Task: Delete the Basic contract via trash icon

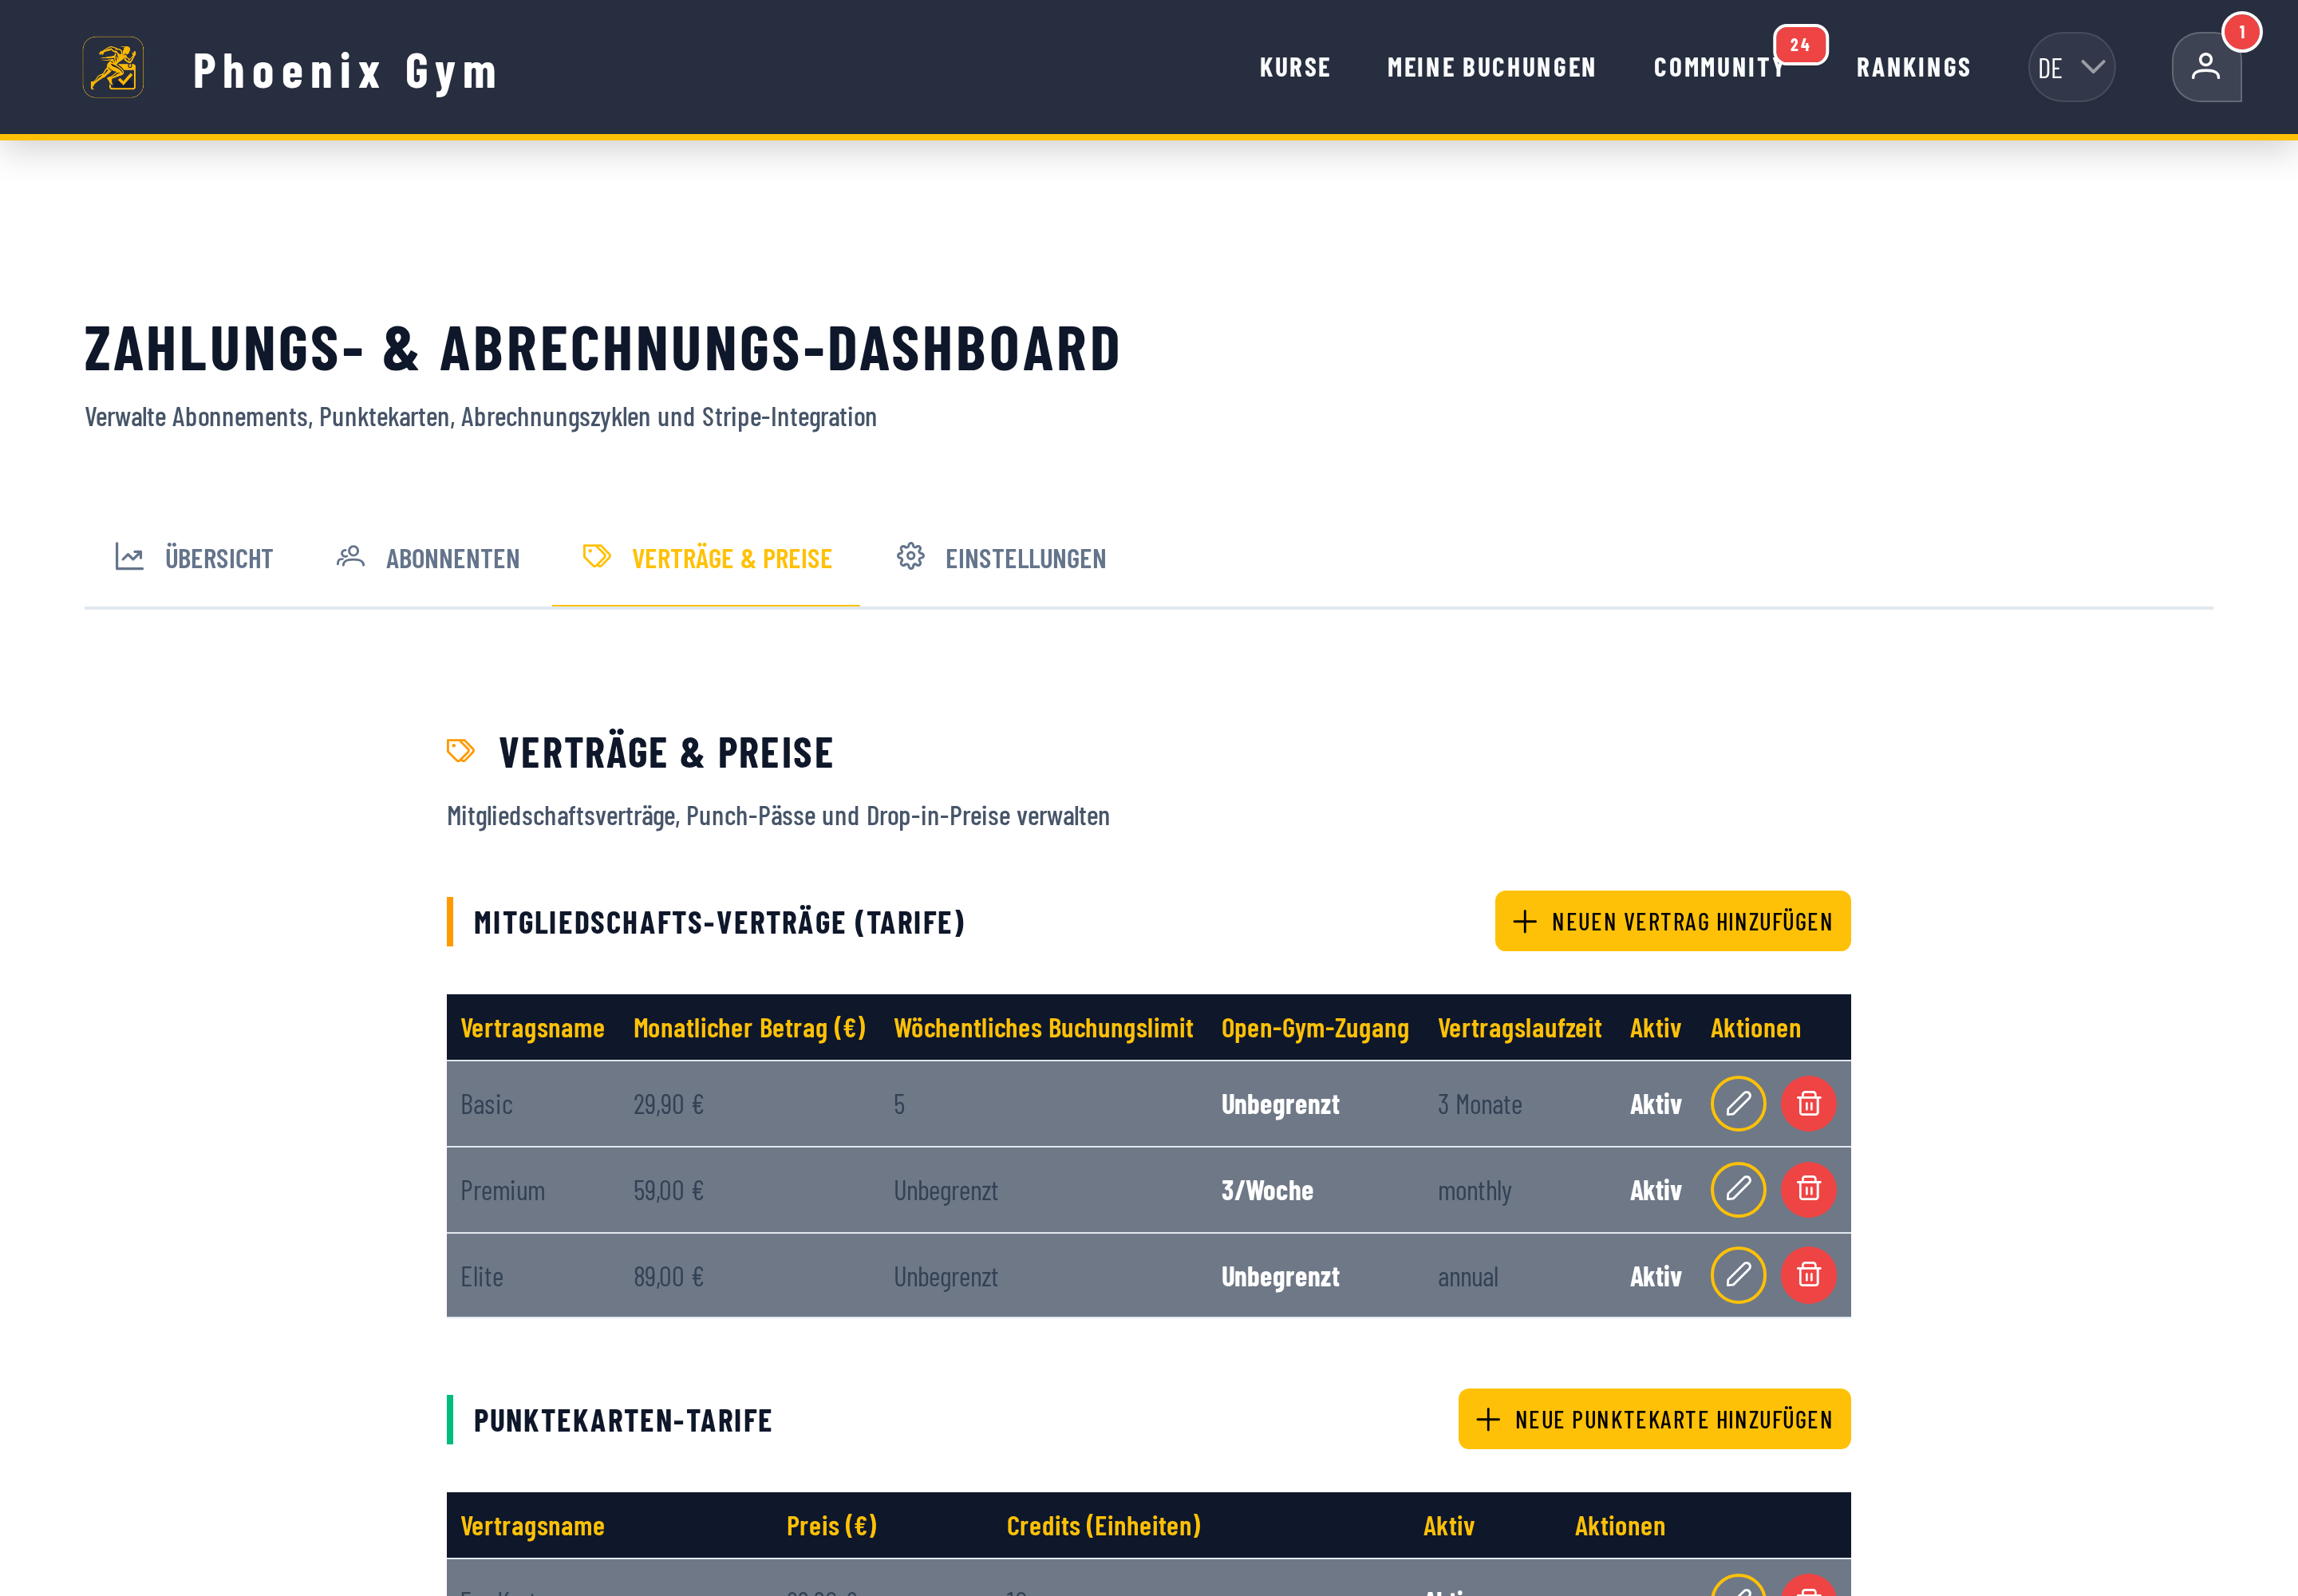Action: (x=1808, y=1103)
